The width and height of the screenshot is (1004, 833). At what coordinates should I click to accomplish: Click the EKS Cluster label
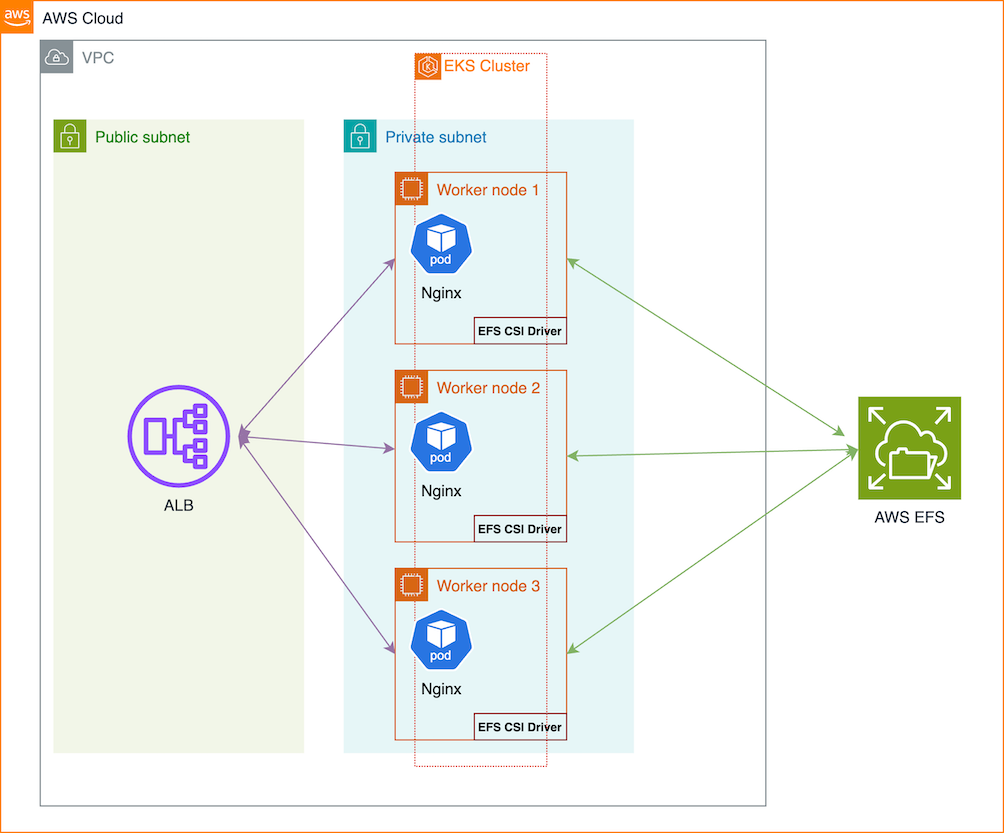pos(487,66)
